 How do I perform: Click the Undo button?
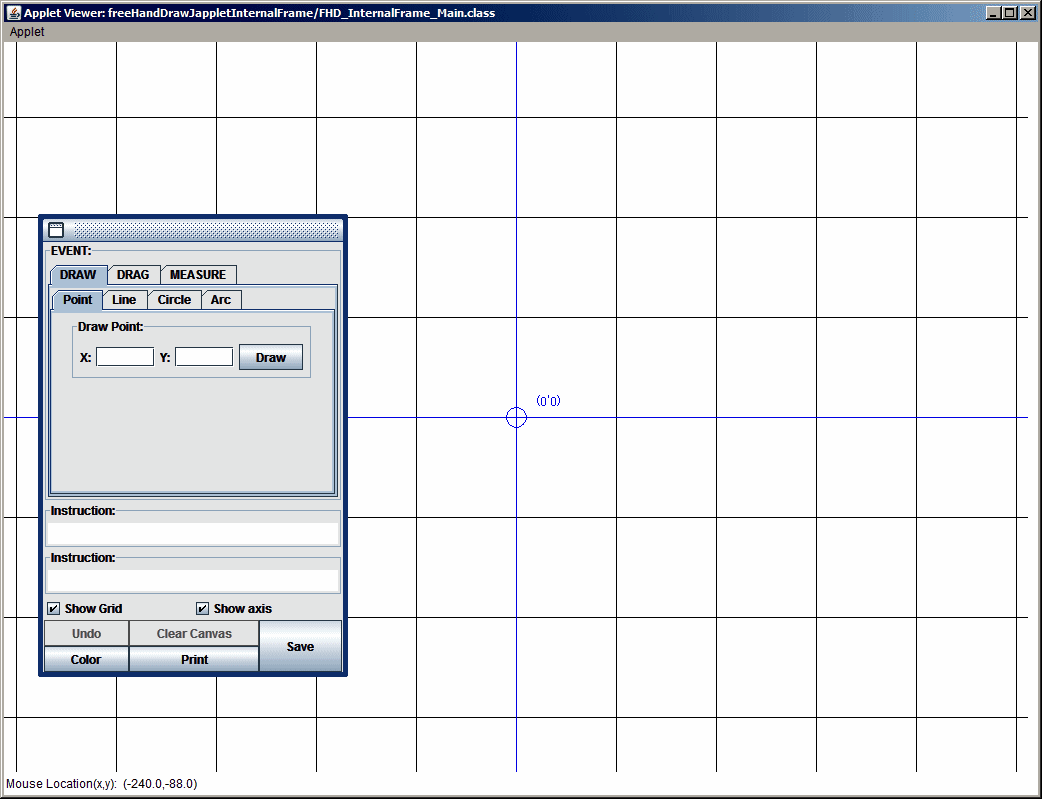pyautogui.click(x=86, y=633)
